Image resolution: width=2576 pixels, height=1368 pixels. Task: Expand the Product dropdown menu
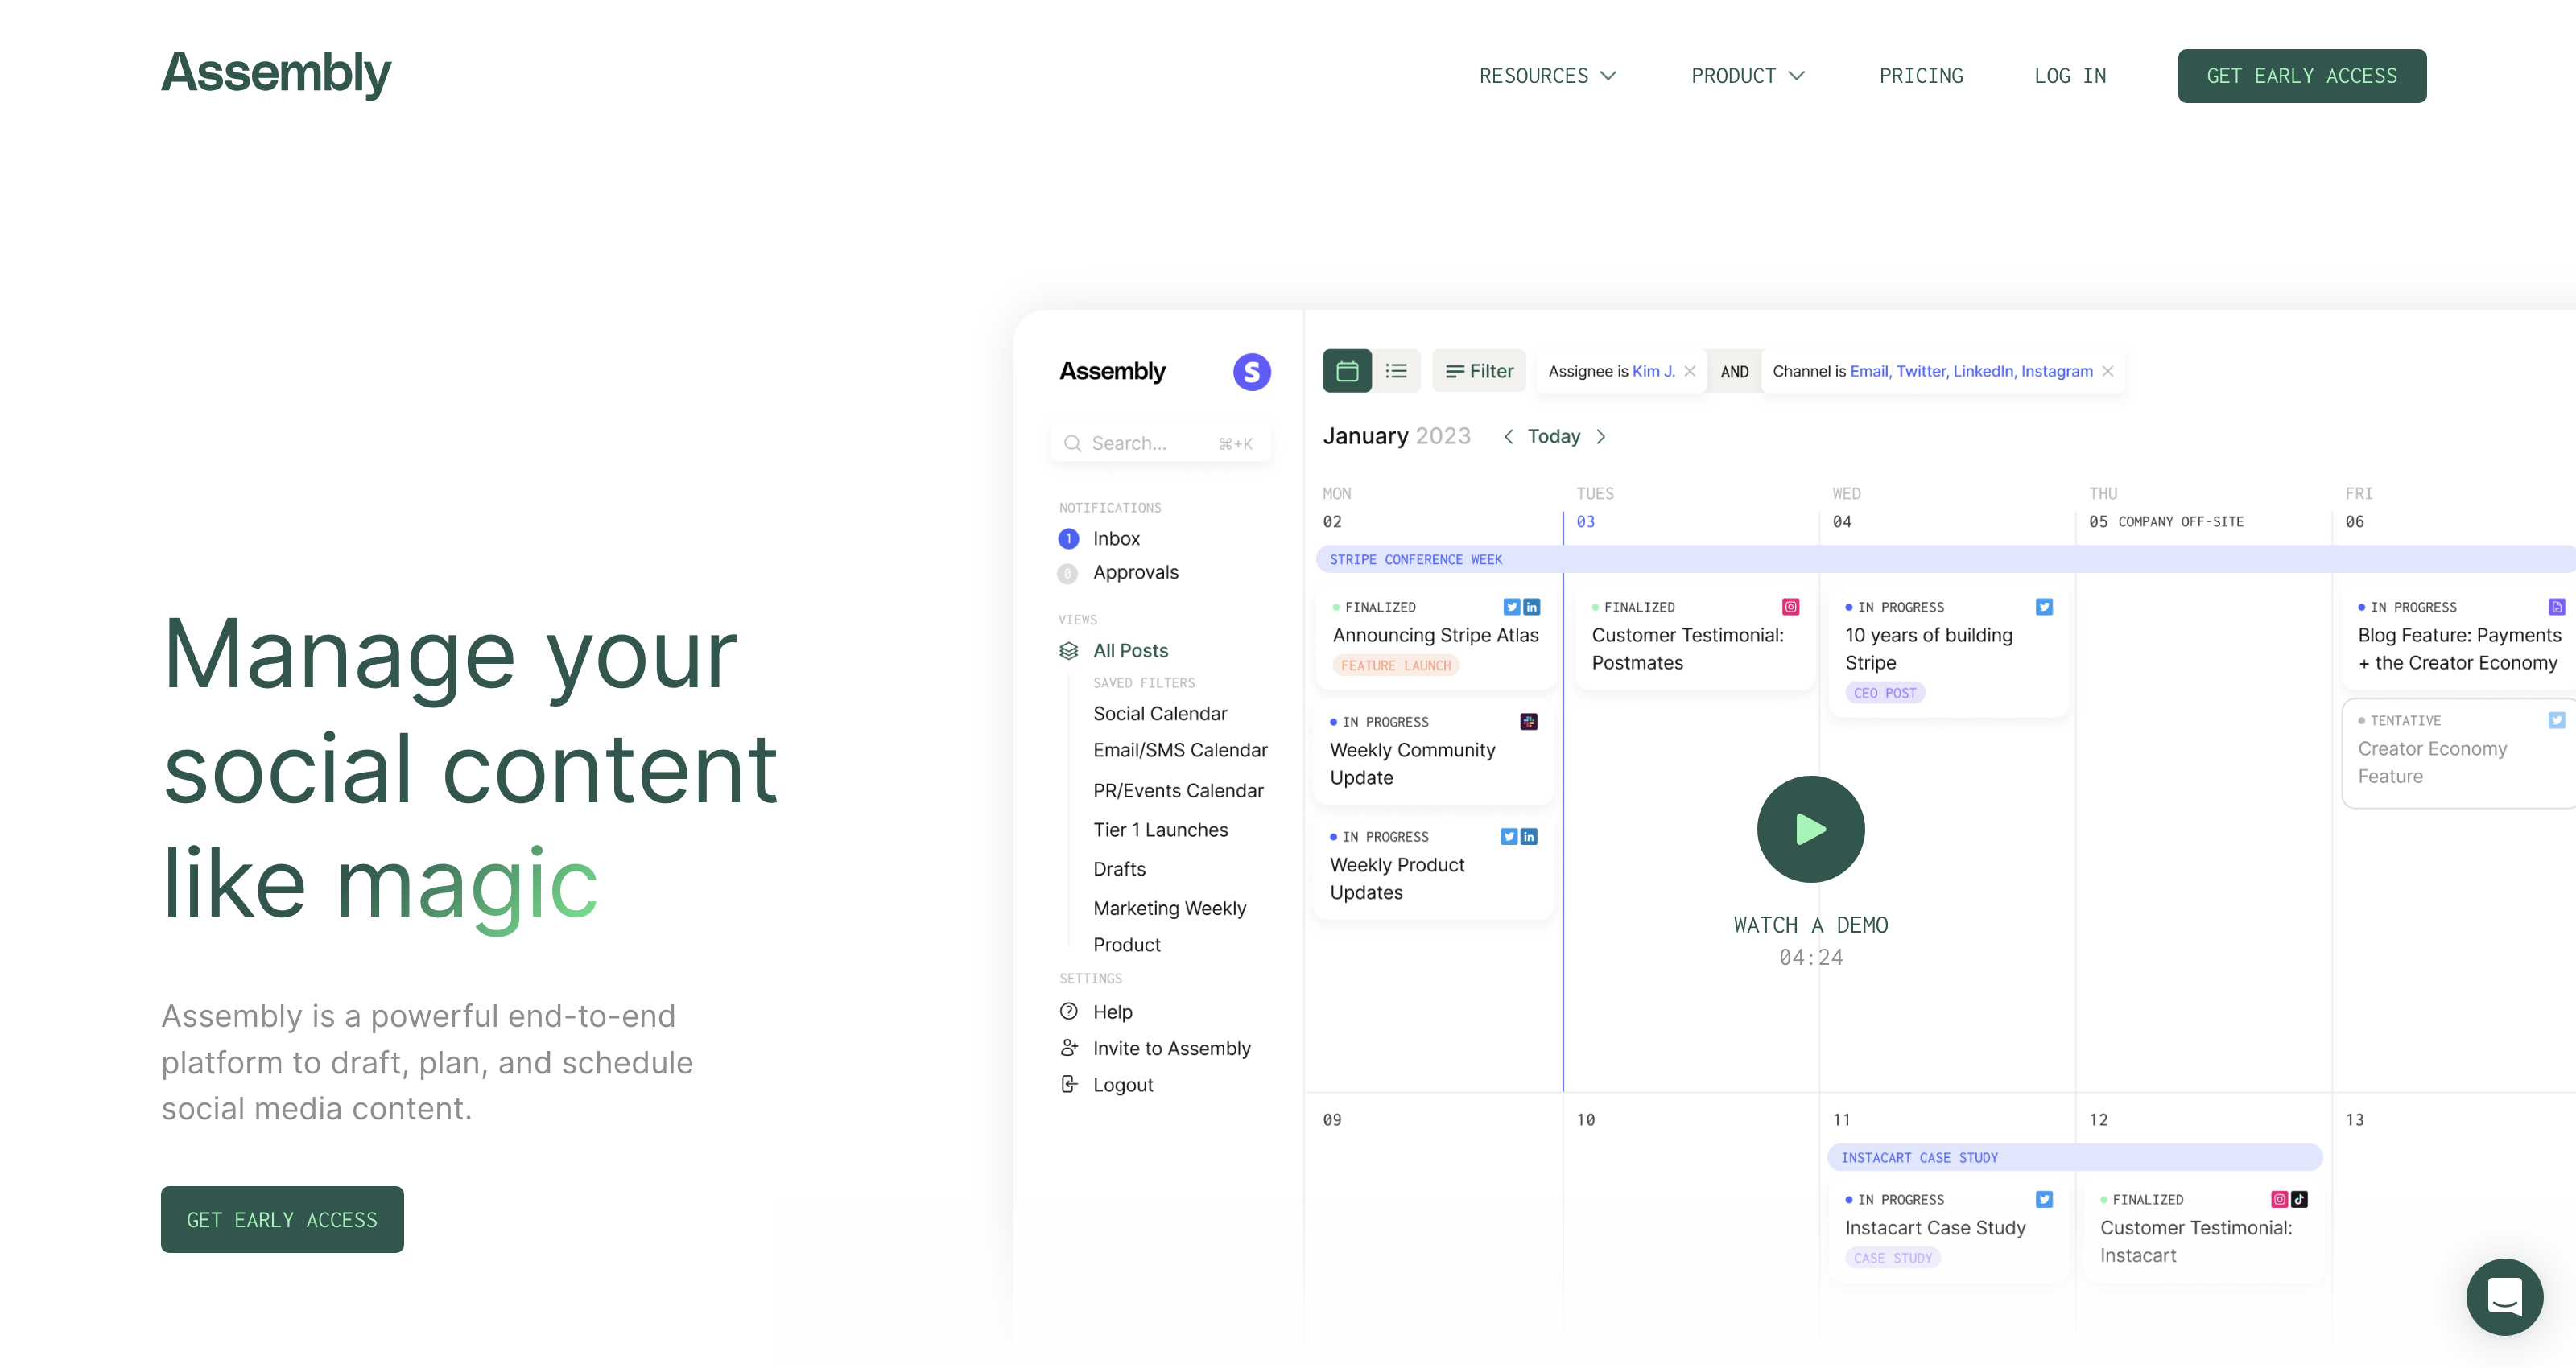tap(1747, 76)
